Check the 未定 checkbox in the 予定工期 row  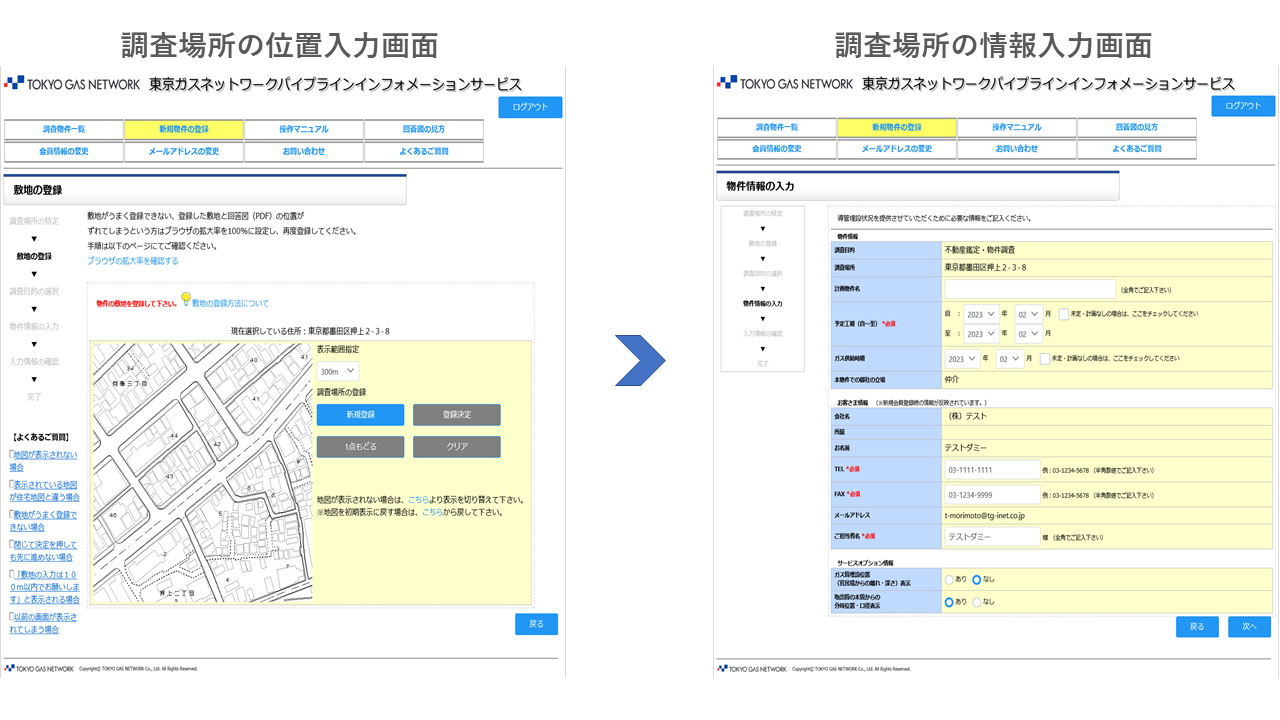tap(1064, 313)
